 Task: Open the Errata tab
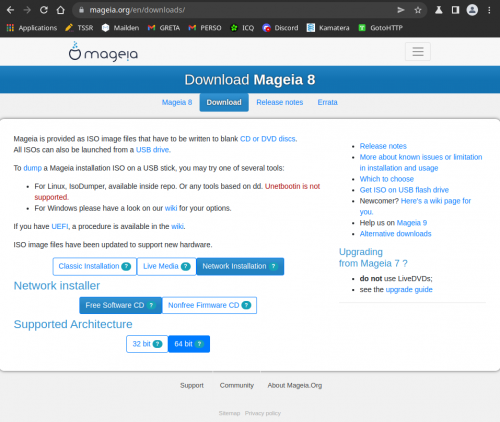coord(328,102)
